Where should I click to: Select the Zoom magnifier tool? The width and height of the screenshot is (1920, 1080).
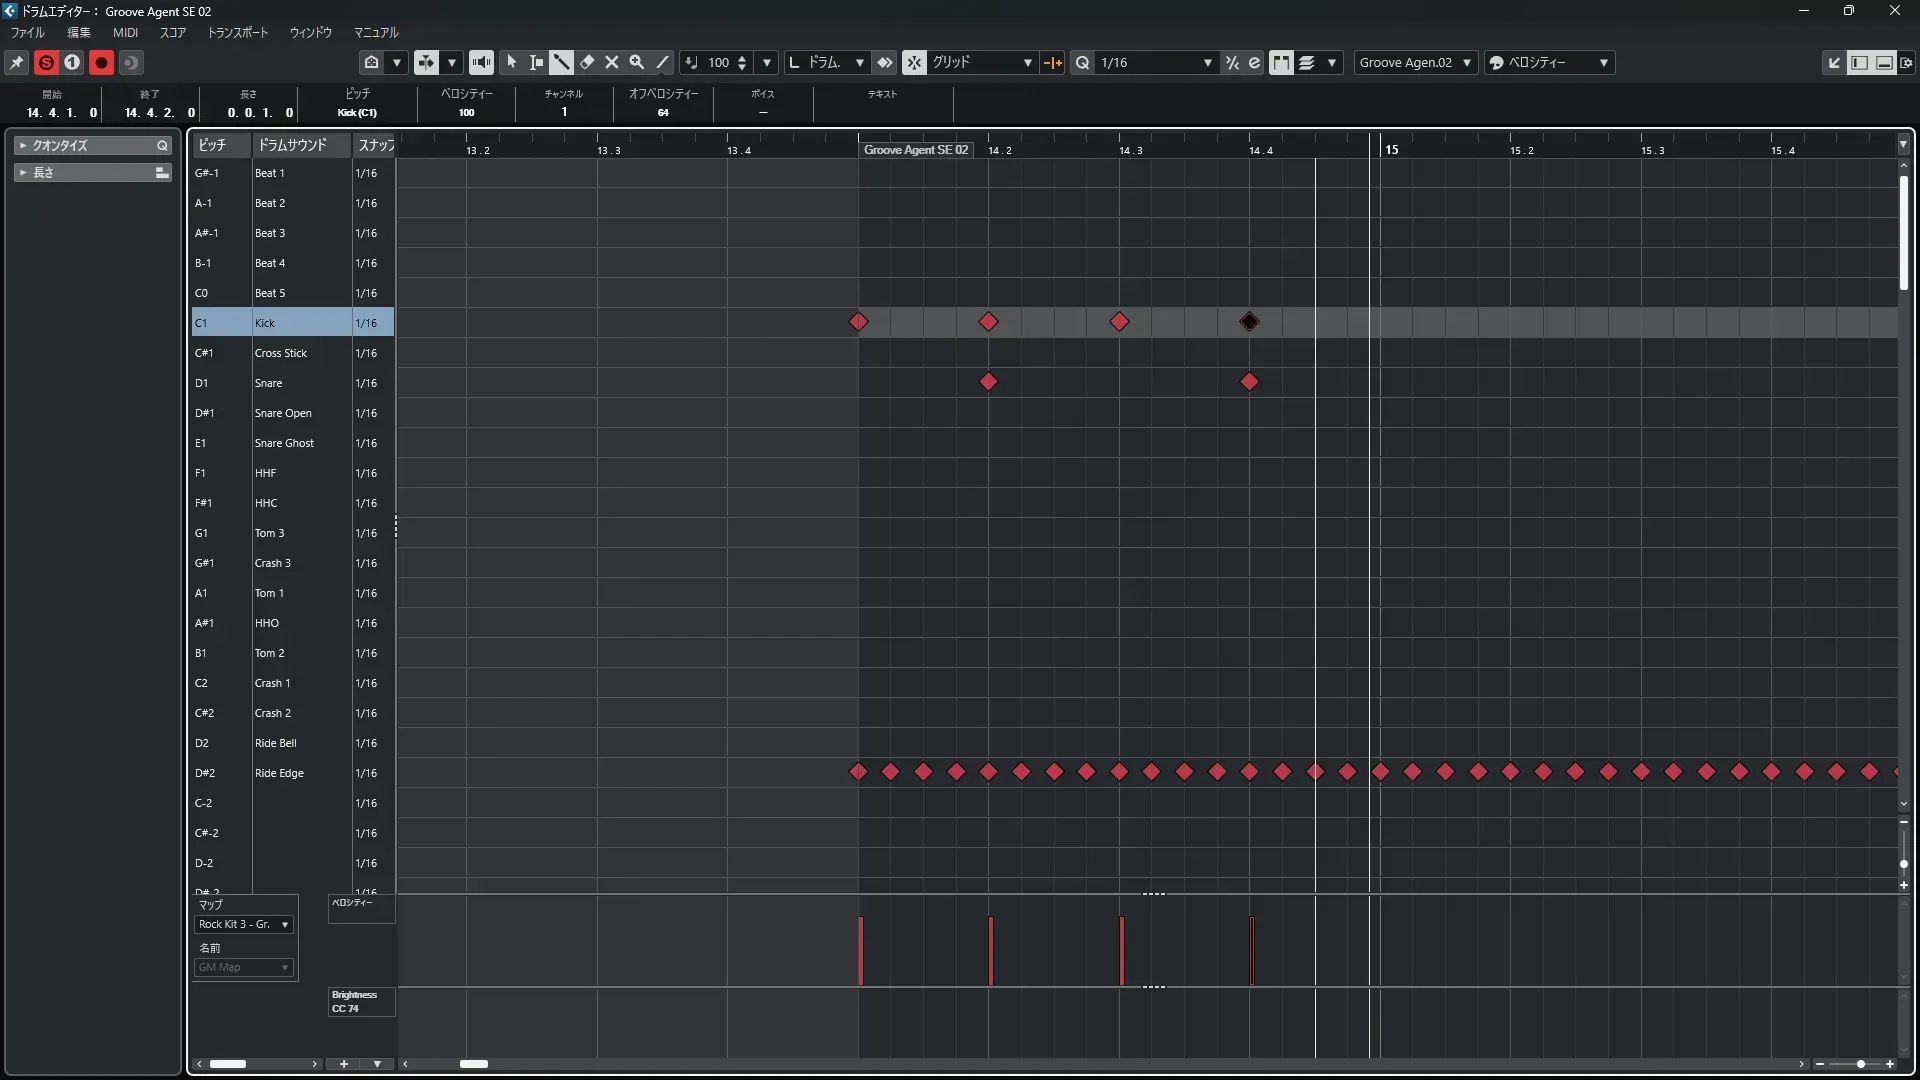point(637,62)
